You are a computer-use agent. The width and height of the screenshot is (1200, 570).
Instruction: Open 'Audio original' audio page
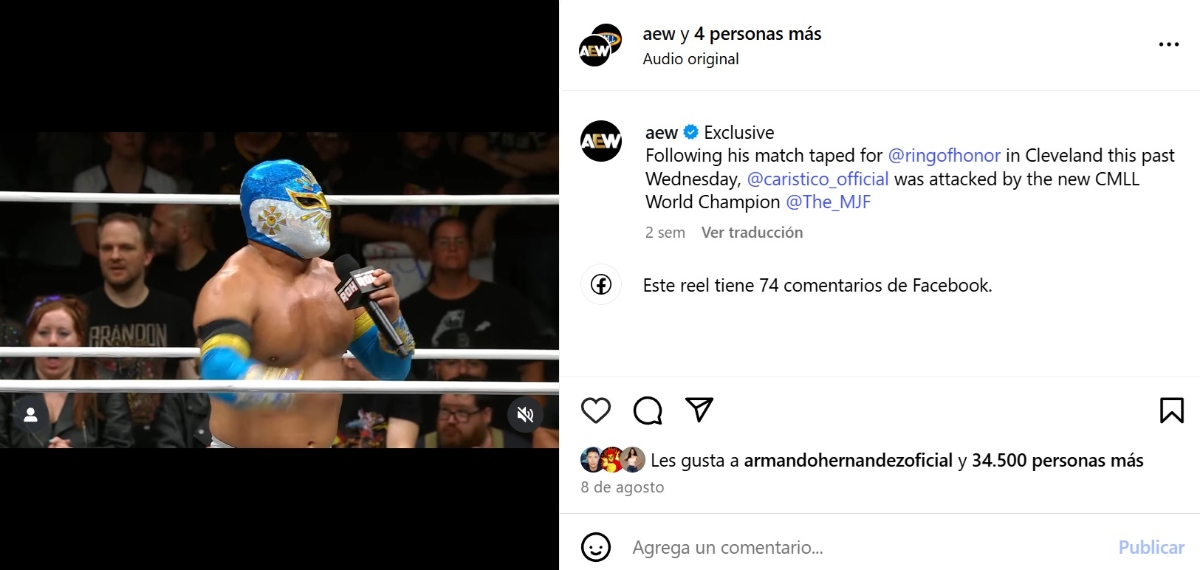(691, 59)
